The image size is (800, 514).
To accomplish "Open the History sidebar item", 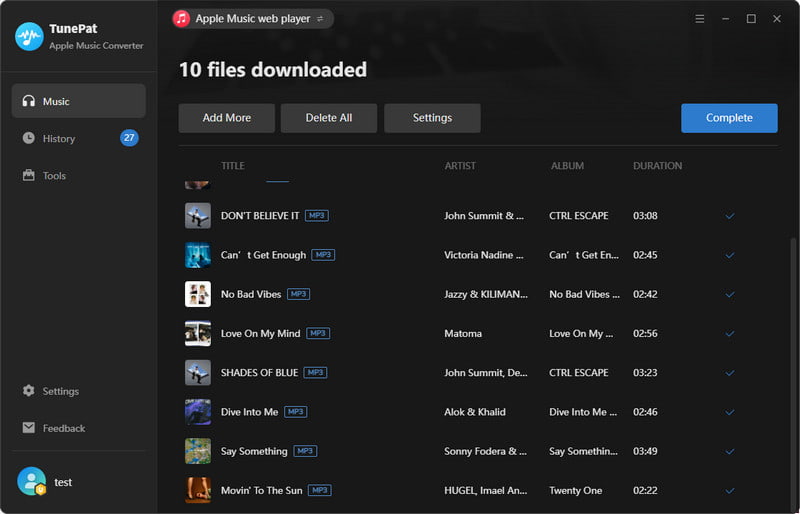I will click(79, 138).
